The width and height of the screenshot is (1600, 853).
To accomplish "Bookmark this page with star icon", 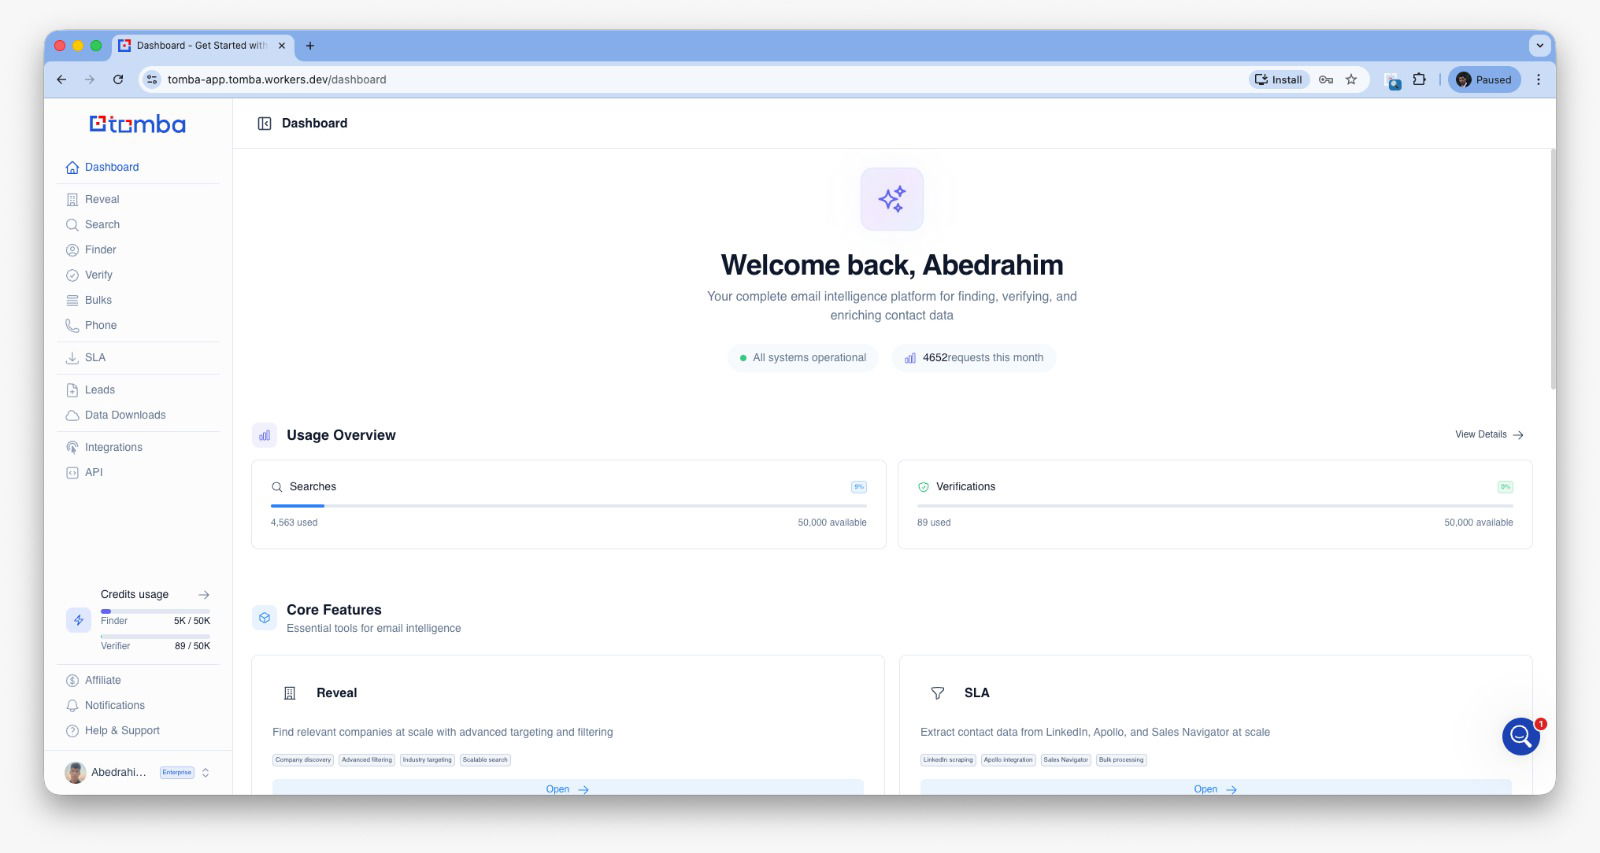I will [x=1351, y=80].
